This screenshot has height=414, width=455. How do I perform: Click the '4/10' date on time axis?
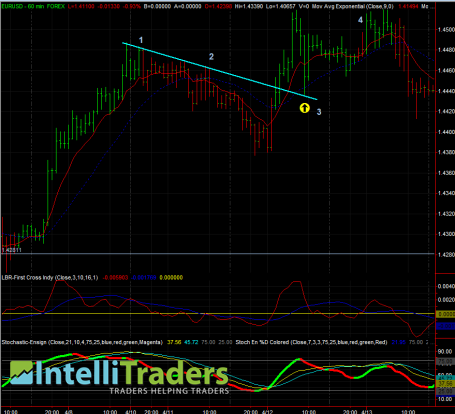coord(131,412)
